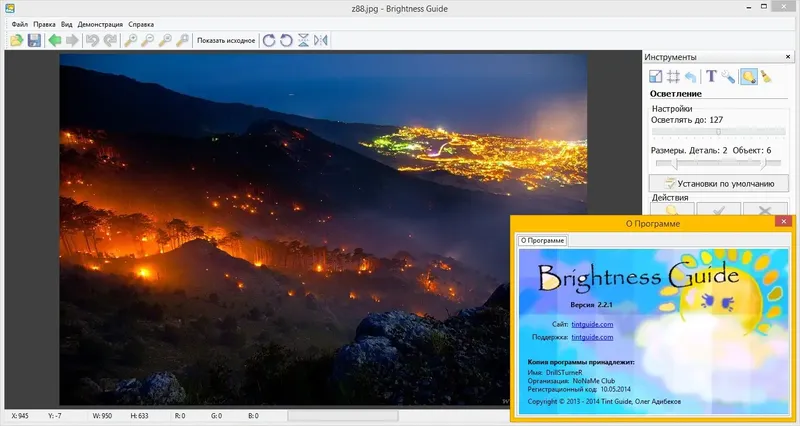This screenshot has height=426, width=800.
Task: Click the light bulb button under Действия
Action: pos(672,209)
